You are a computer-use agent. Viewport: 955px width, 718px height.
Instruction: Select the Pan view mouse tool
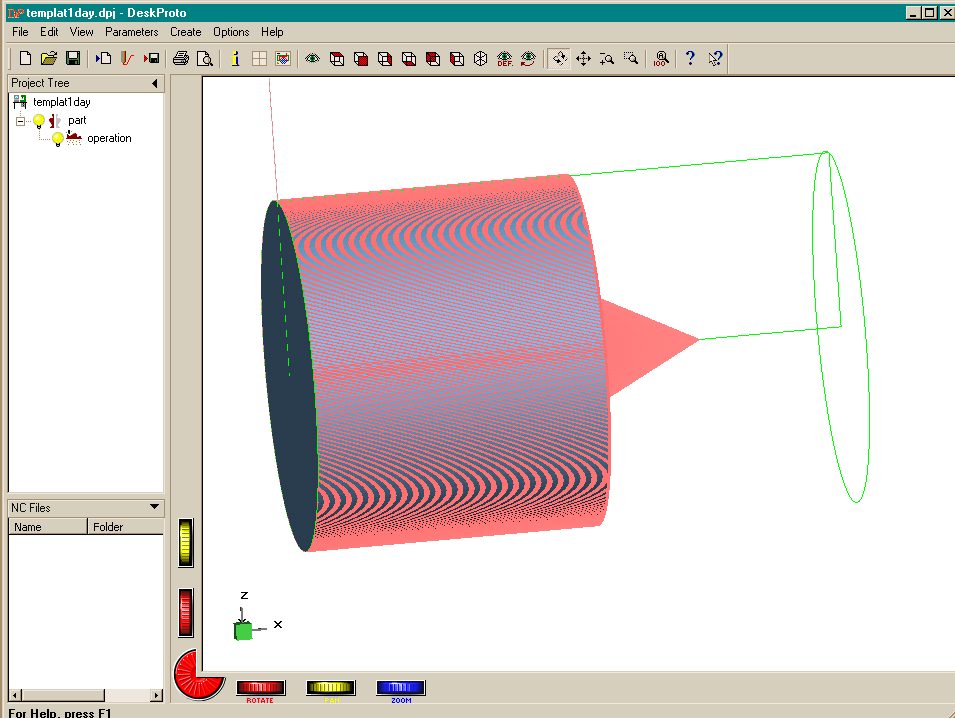click(x=583, y=59)
